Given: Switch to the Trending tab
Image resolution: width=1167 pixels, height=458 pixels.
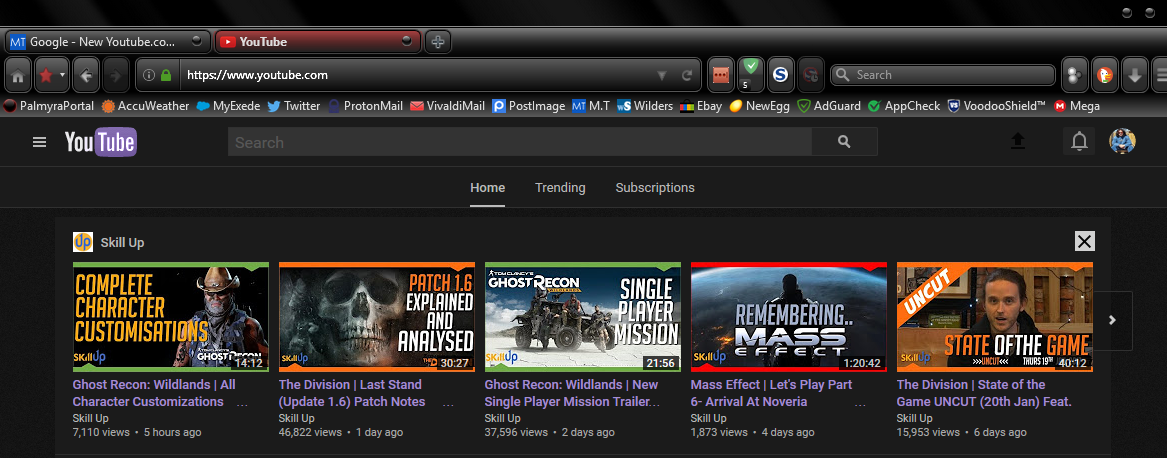Looking at the screenshot, I should pos(560,188).
